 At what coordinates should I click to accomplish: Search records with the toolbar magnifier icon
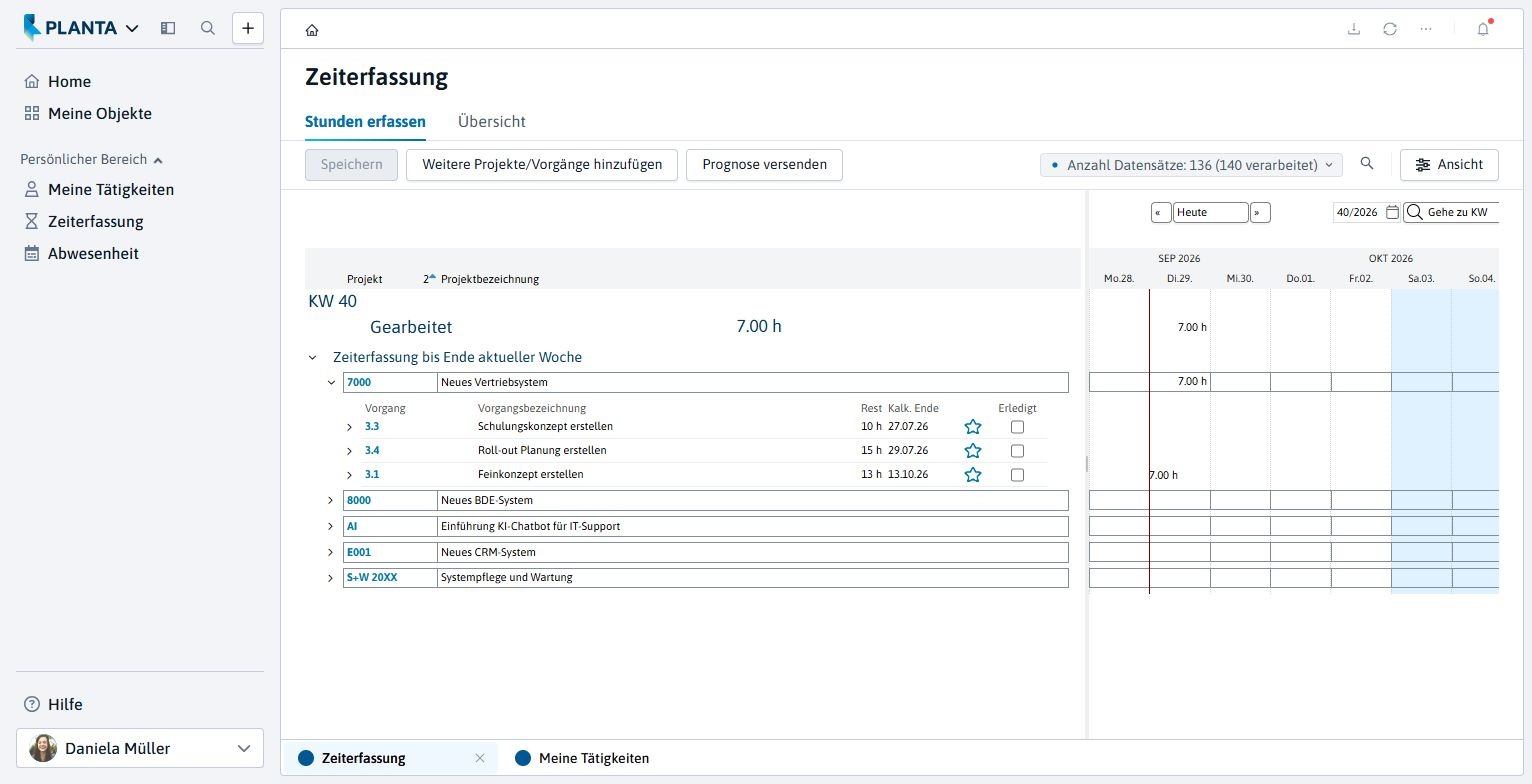point(1367,164)
